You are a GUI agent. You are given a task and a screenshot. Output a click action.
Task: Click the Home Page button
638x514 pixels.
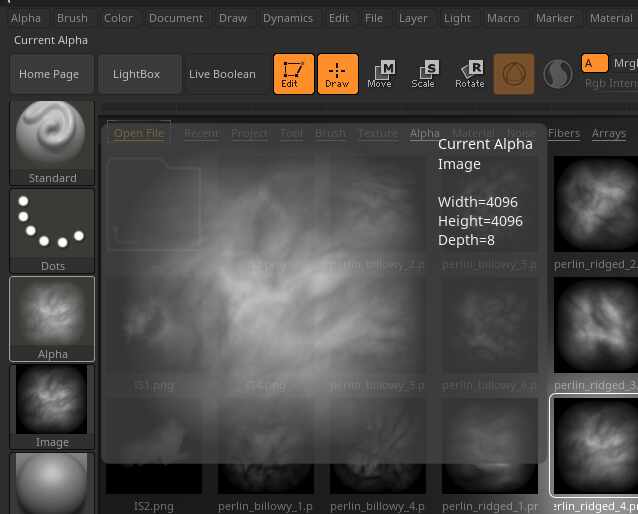[52, 74]
